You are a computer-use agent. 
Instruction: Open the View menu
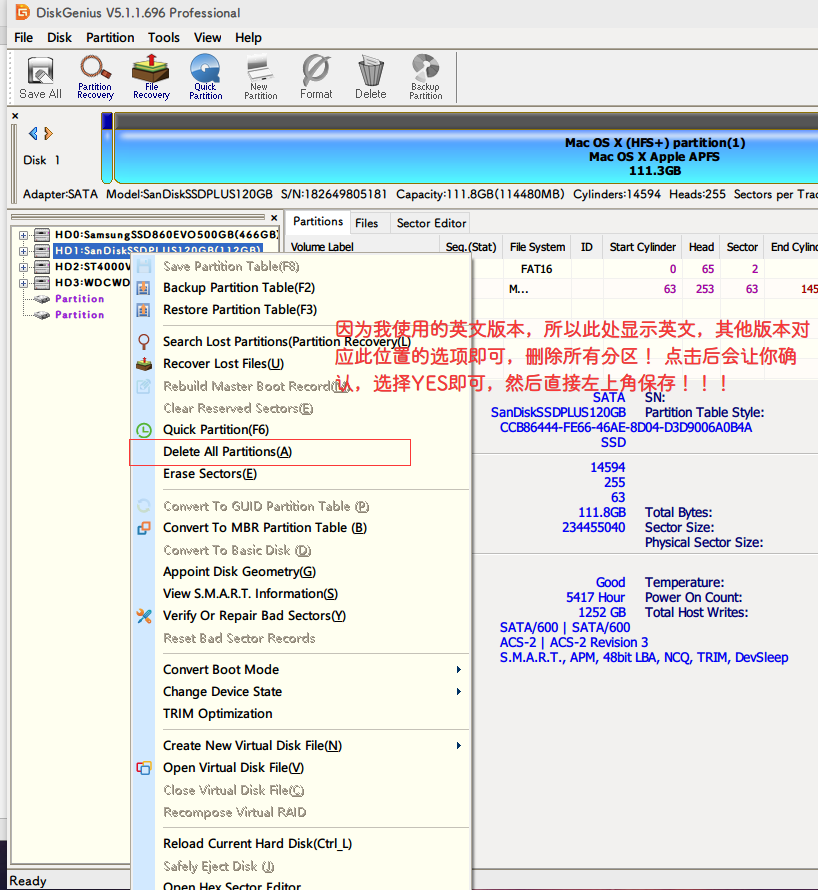point(208,37)
